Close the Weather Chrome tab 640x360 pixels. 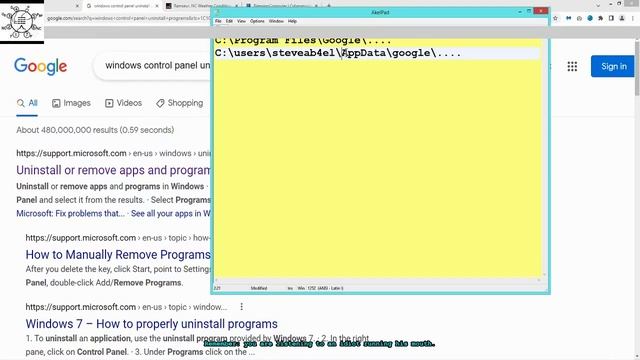point(236,6)
